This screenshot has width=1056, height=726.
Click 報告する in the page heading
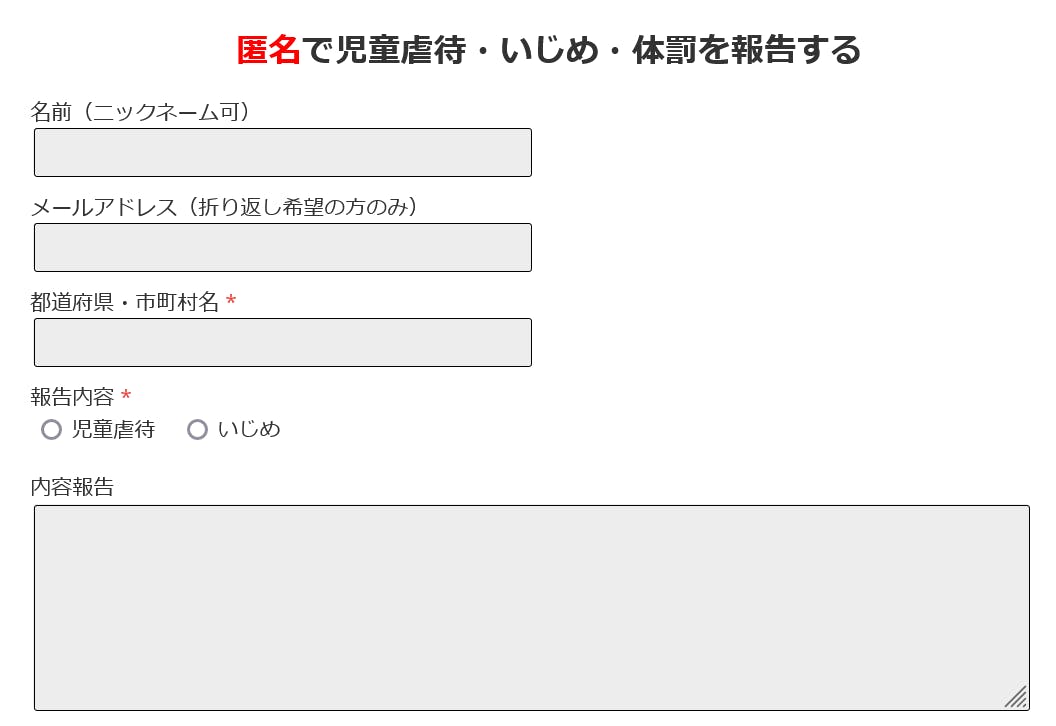[795, 50]
